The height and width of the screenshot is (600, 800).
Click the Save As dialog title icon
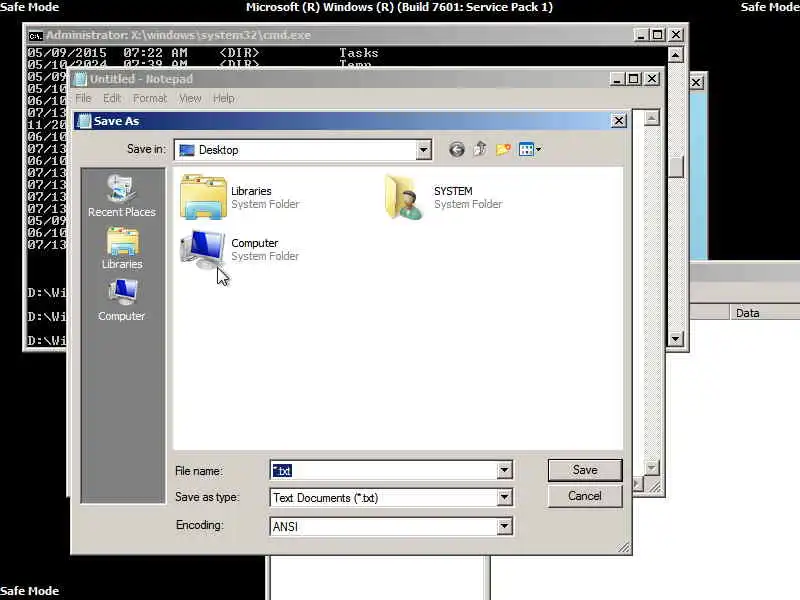(84, 121)
